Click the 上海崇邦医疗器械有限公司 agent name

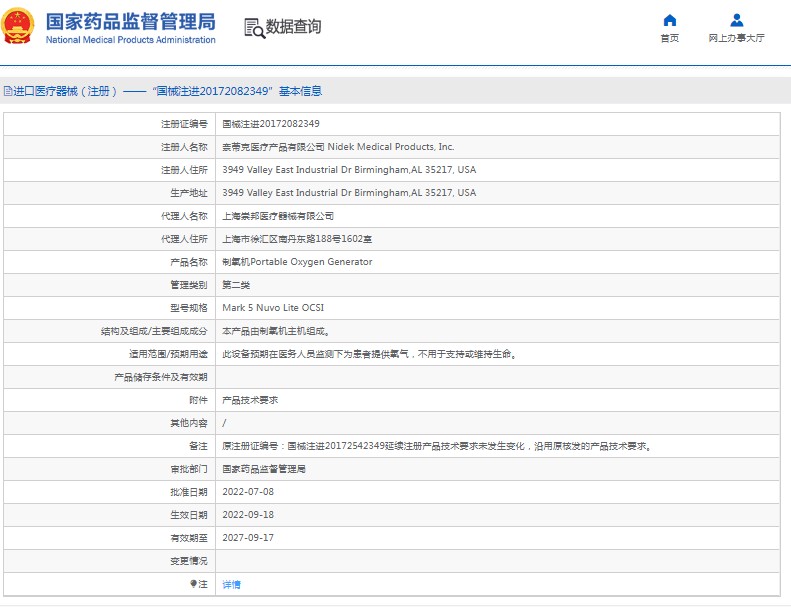tap(277, 216)
